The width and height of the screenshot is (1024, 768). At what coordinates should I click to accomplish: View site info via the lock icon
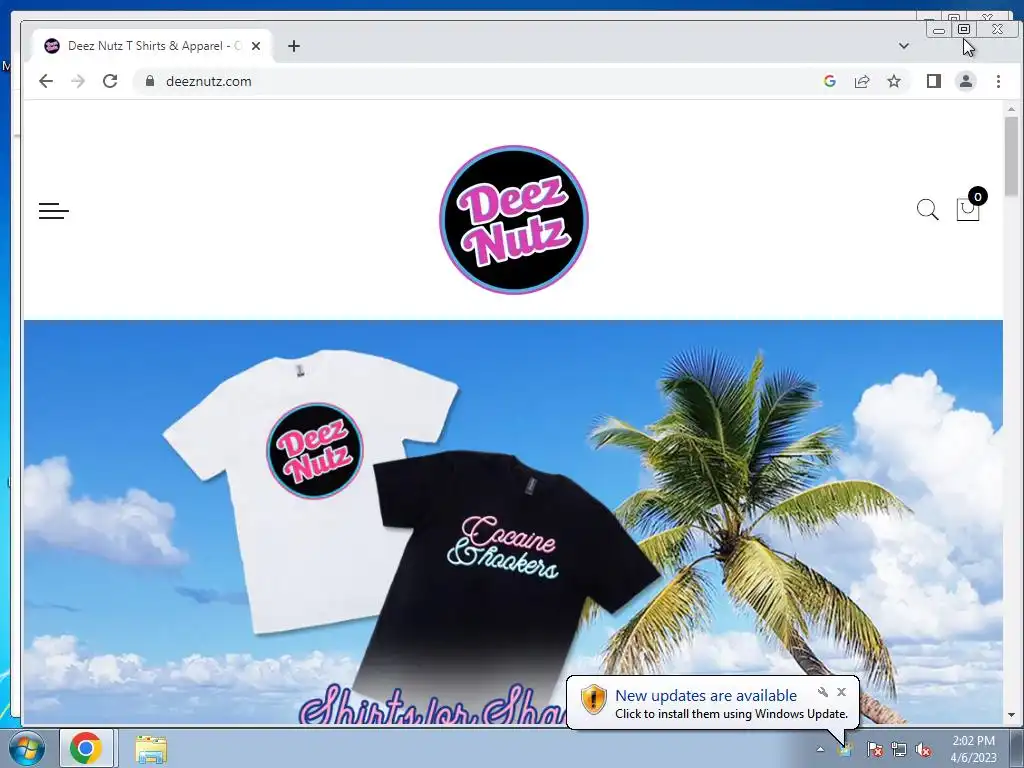(x=150, y=81)
